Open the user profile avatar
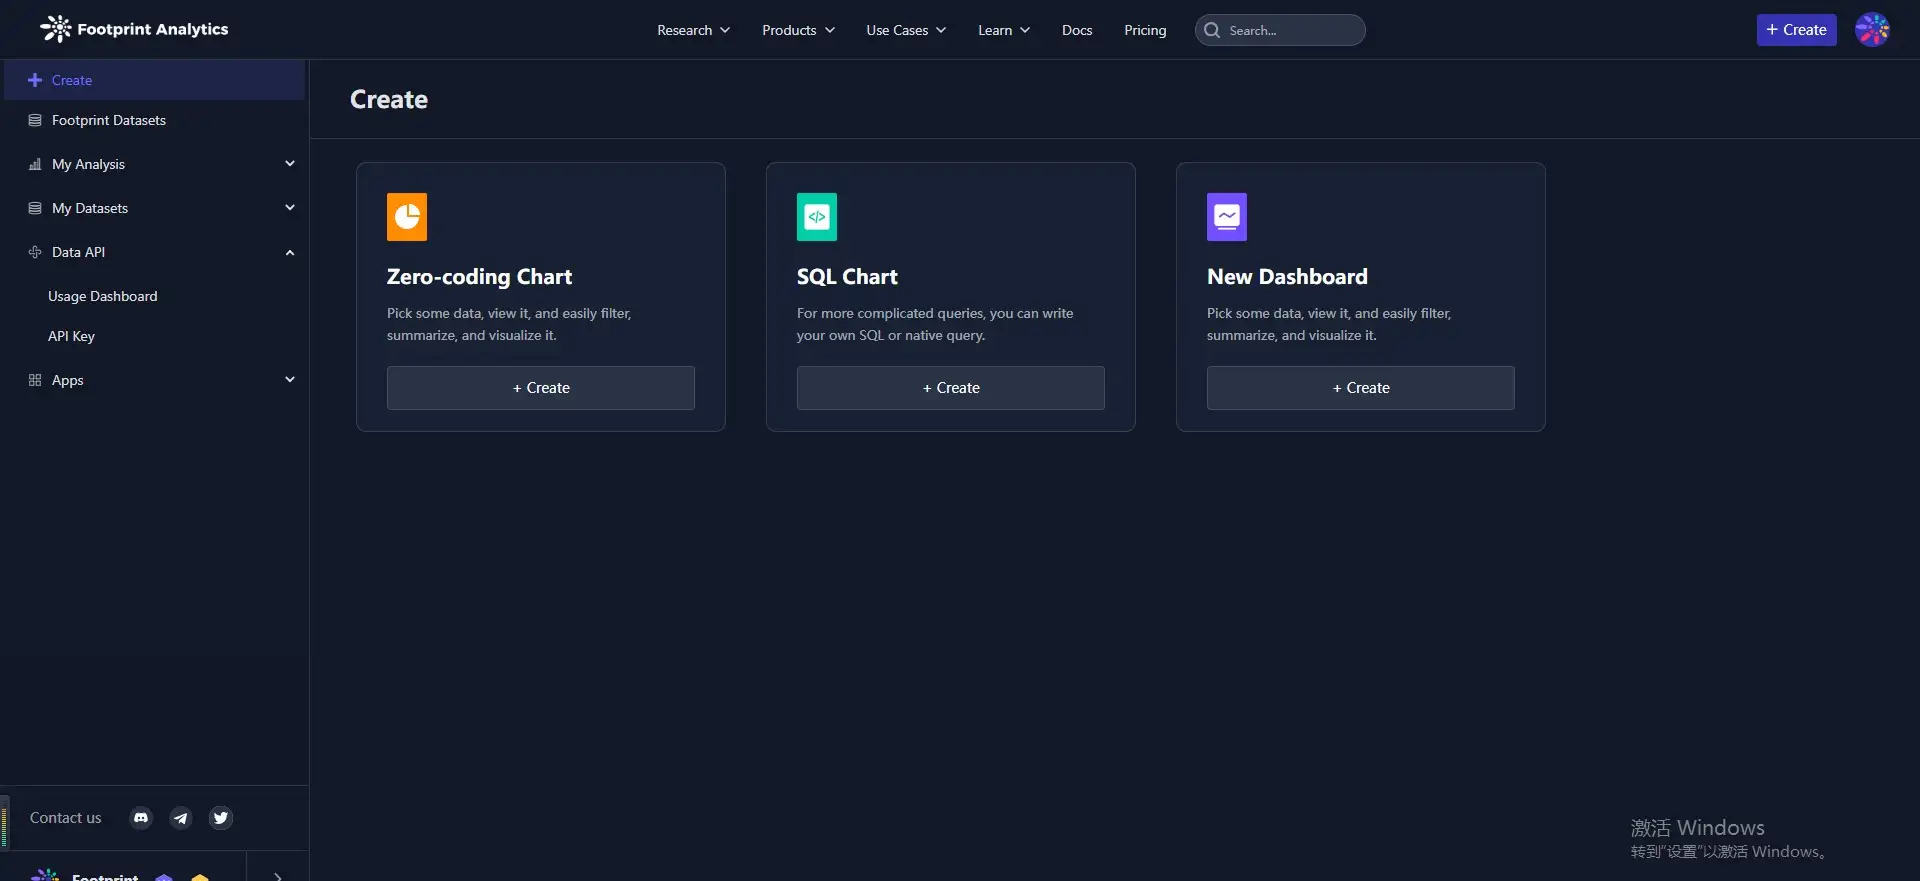This screenshot has height=881, width=1920. click(x=1872, y=30)
